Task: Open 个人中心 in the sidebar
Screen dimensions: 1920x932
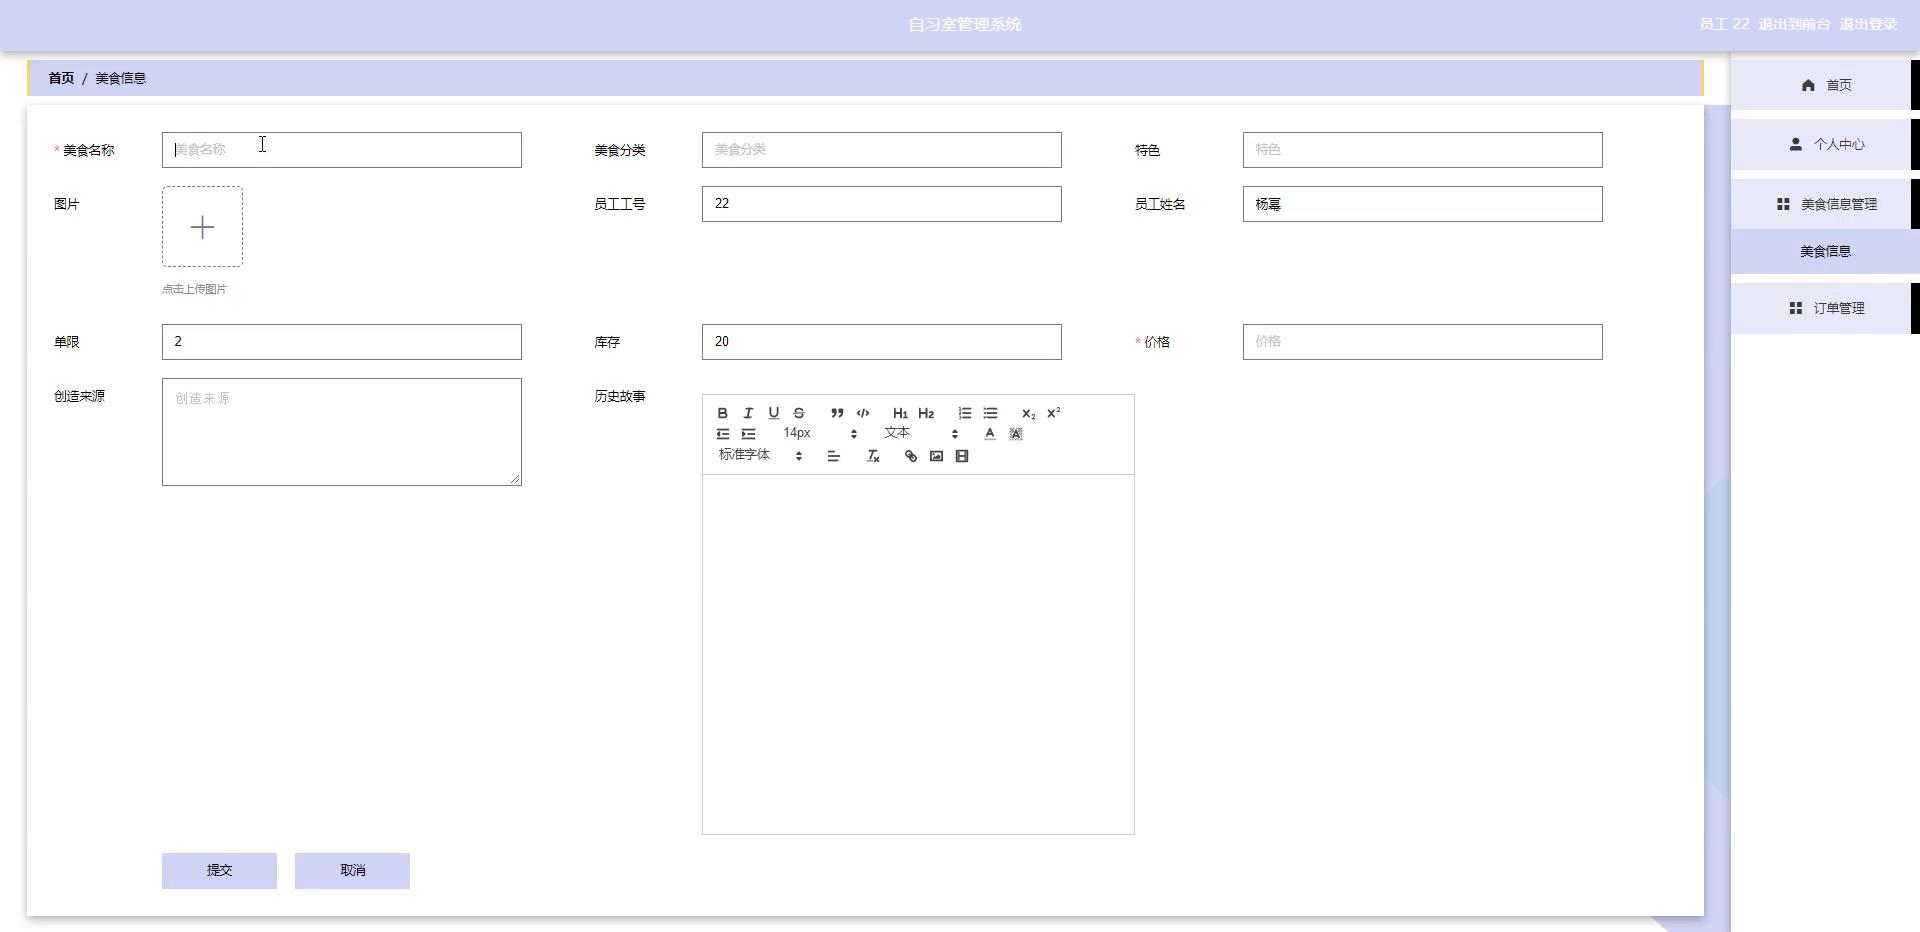Action: (1825, 144)
